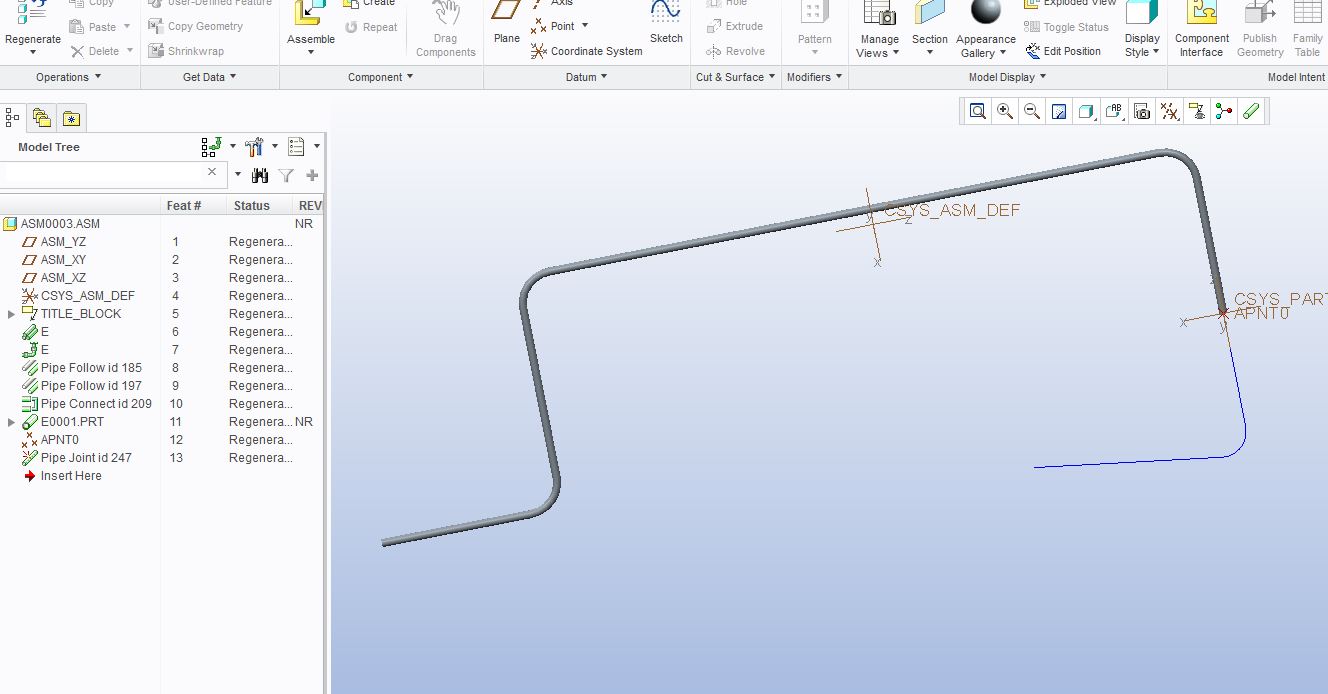Click the Zoom Out magnifier icon

[1032, 112]
